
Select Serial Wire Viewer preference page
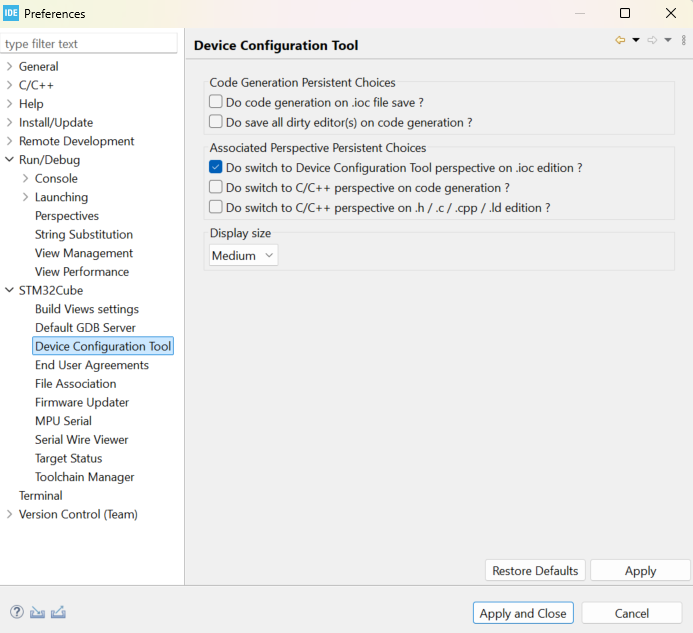(x=81, y=440)
